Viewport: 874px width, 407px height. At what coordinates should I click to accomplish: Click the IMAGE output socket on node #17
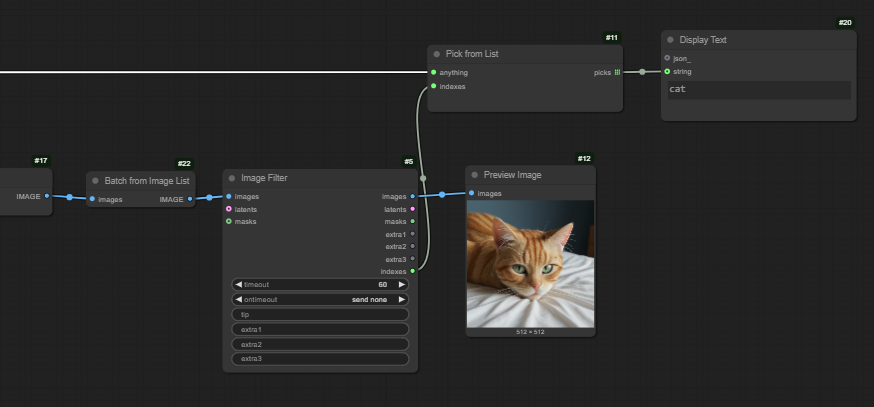[x=47, y=196]
